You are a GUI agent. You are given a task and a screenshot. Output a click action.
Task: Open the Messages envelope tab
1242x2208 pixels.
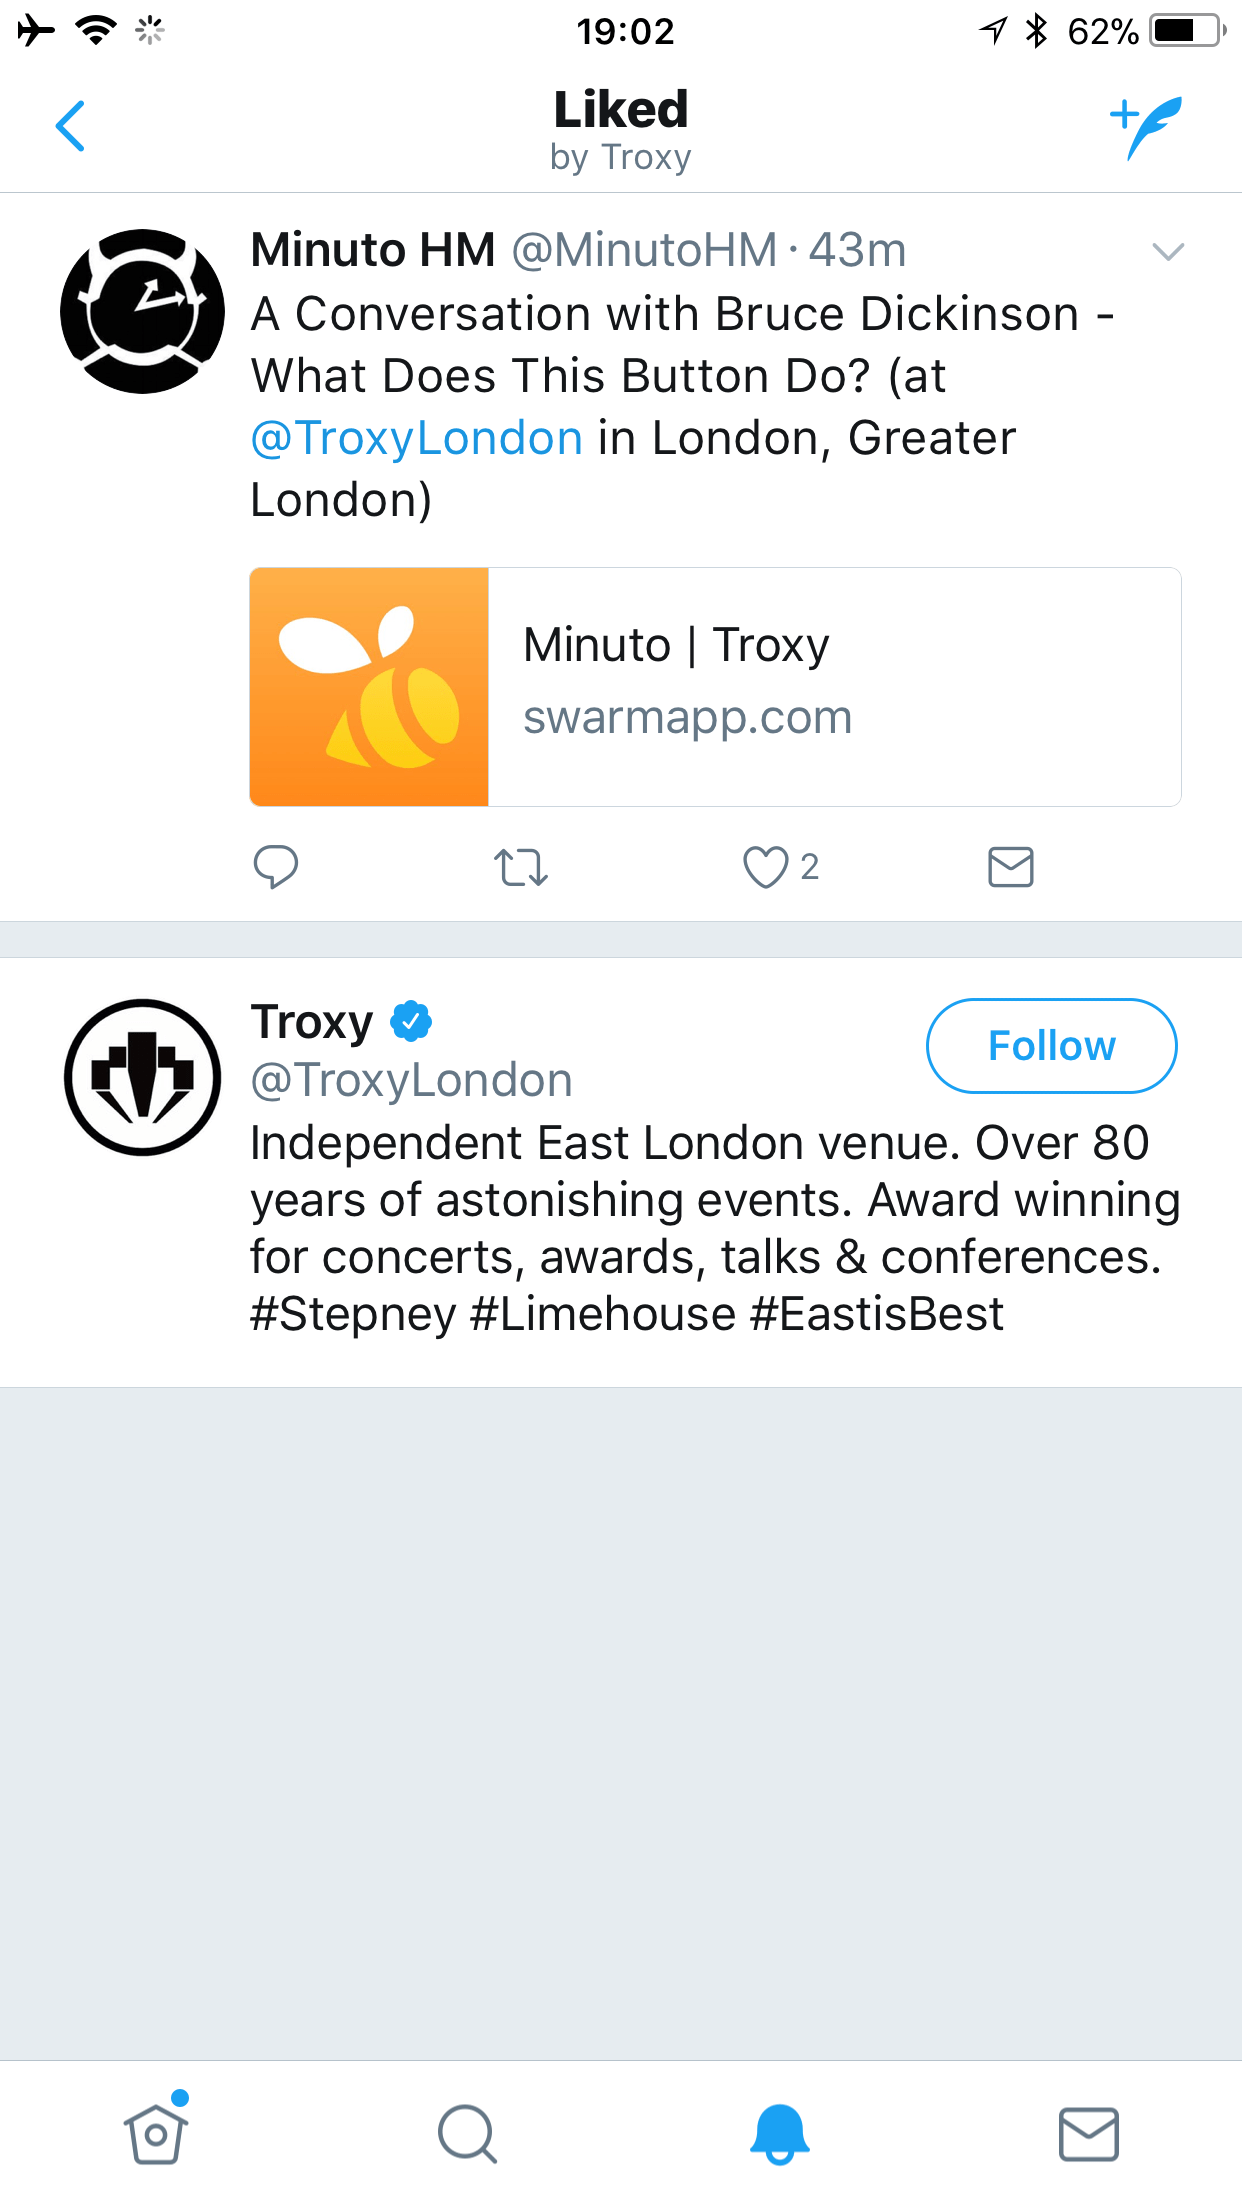pos(1088,2134)
